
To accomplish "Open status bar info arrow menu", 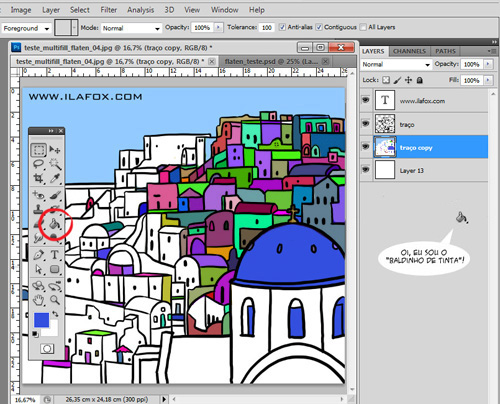I will (164, 399).
